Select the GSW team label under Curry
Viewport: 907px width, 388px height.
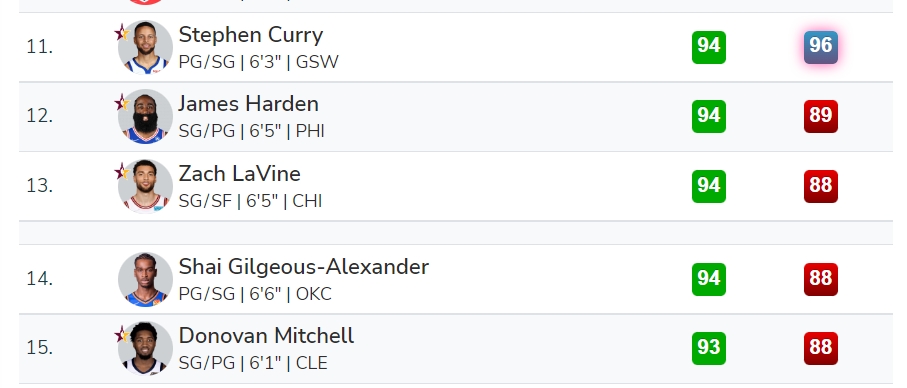(x=317, y=62)
